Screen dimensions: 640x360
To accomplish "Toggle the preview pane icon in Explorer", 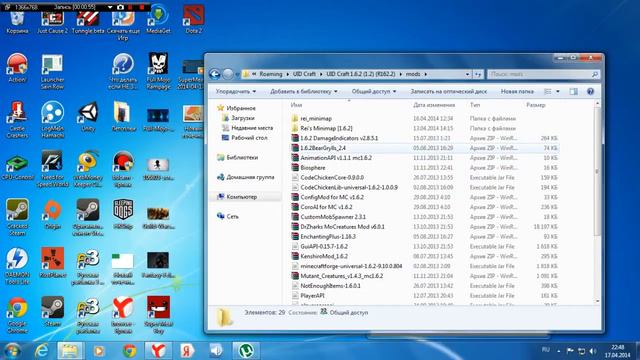I will click(573, 91).
